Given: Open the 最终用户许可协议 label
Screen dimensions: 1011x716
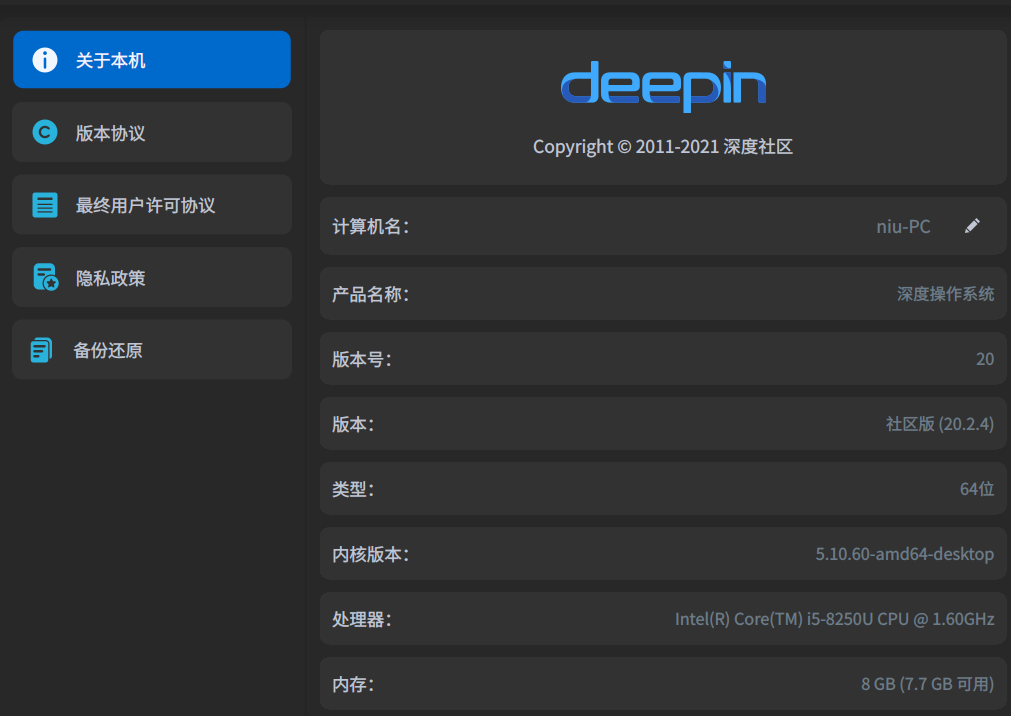Looking at the screenshot, I should pos(145,206).
